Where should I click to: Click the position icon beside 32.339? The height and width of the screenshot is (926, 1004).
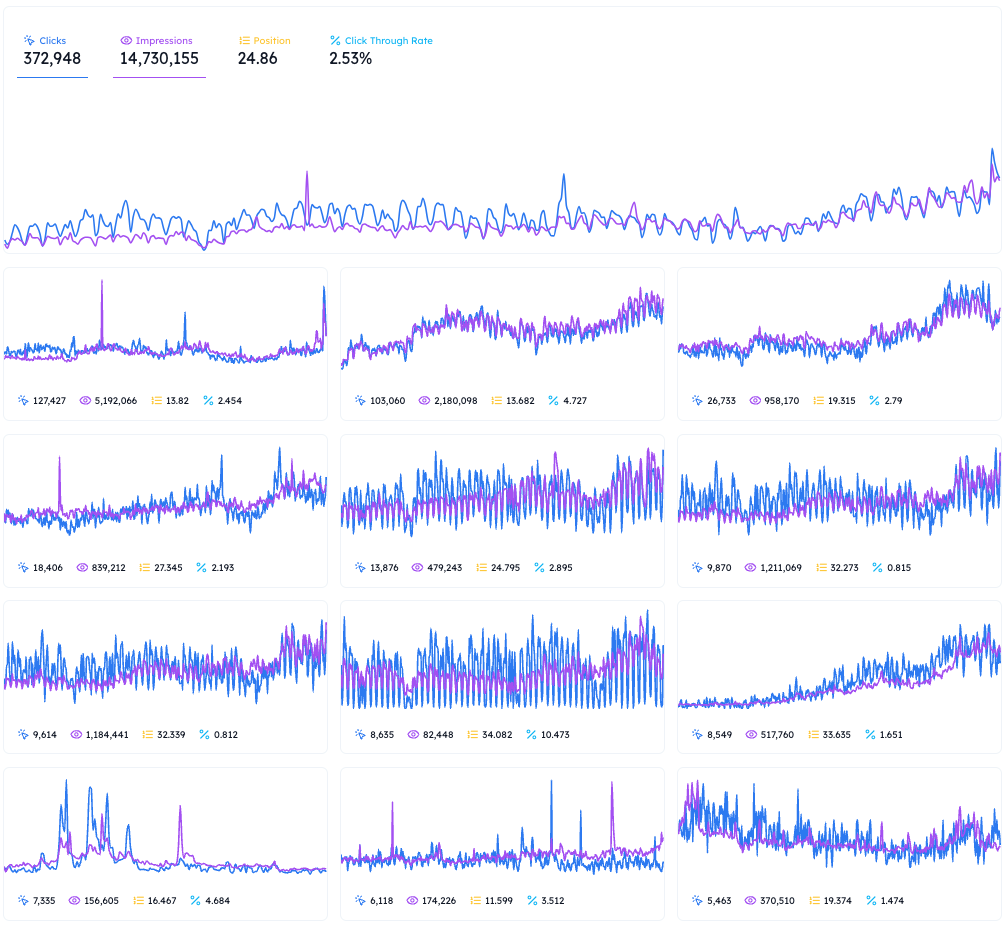click(x=146, y=734)
